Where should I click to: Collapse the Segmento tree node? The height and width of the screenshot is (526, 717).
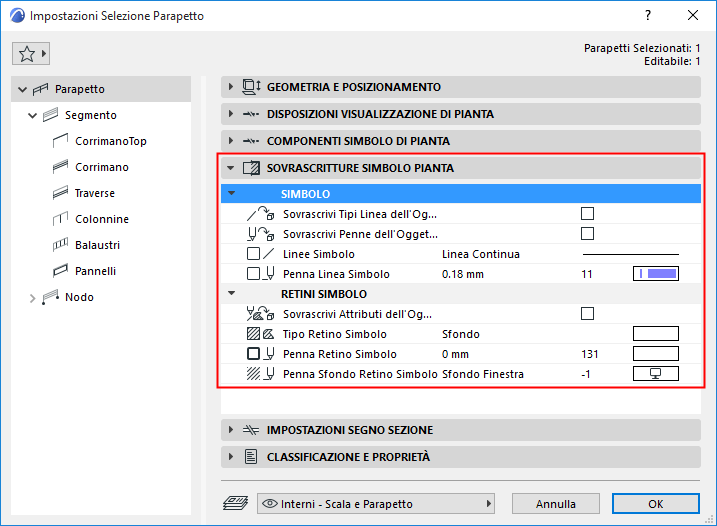tap(32, 115)
